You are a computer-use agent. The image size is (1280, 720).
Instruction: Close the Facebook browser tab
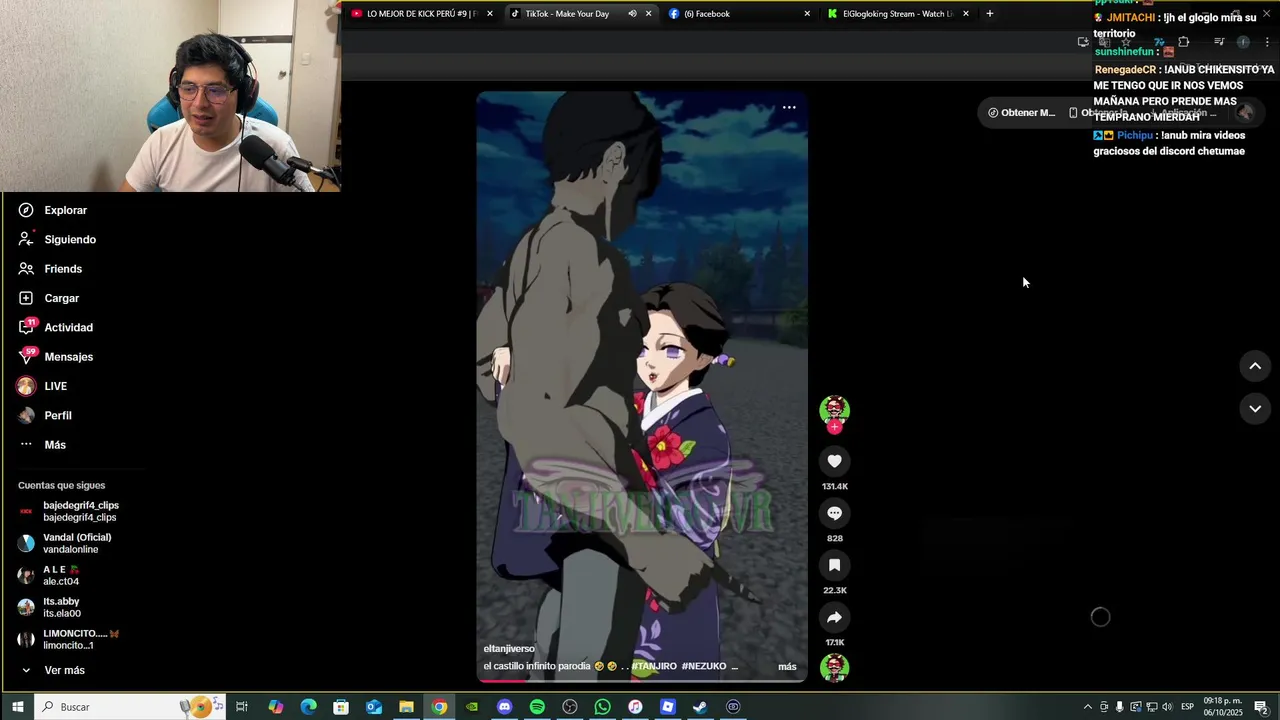click(x=807, y=14)
